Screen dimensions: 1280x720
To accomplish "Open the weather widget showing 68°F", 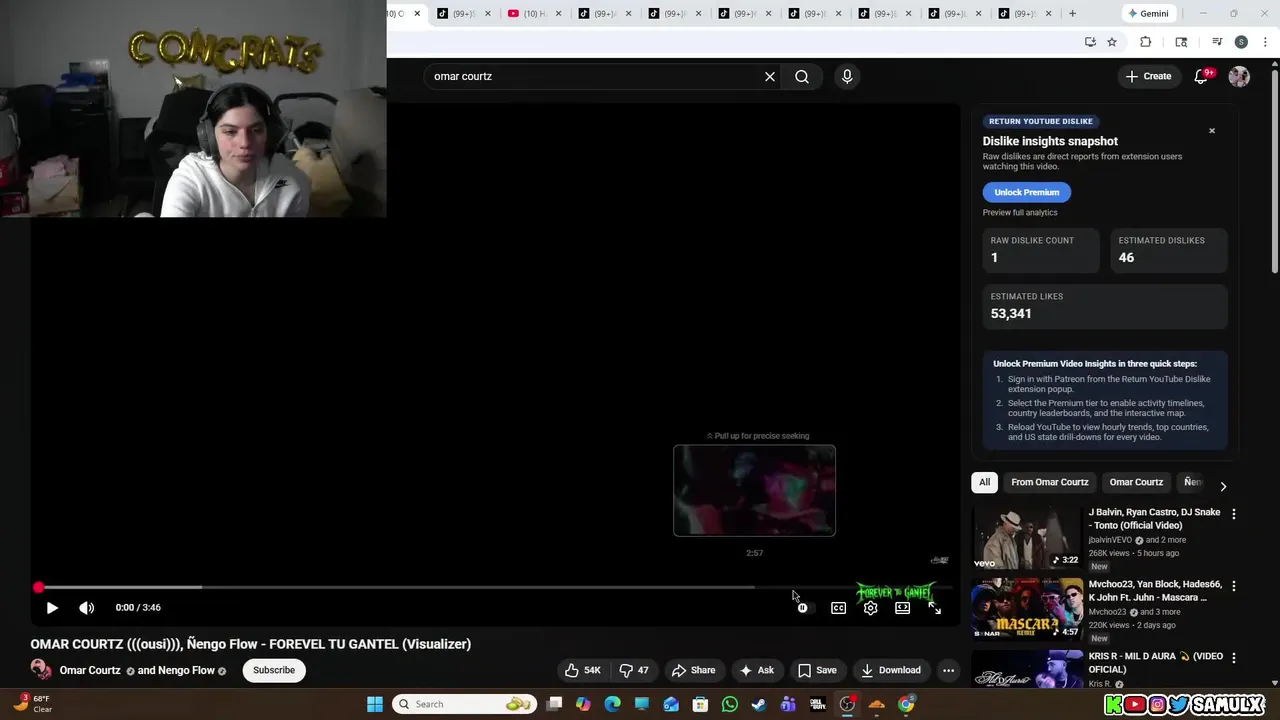I will coord(31,704).
